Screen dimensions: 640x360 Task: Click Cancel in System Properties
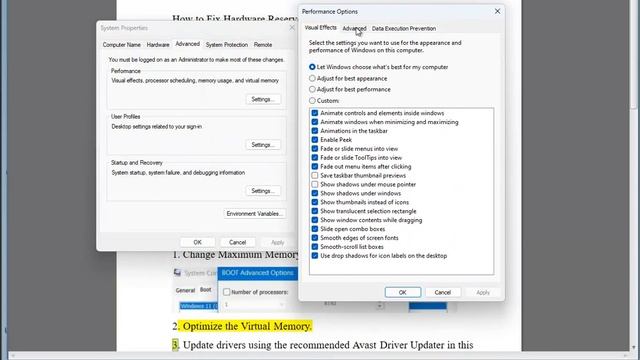(x=237, y=242)
